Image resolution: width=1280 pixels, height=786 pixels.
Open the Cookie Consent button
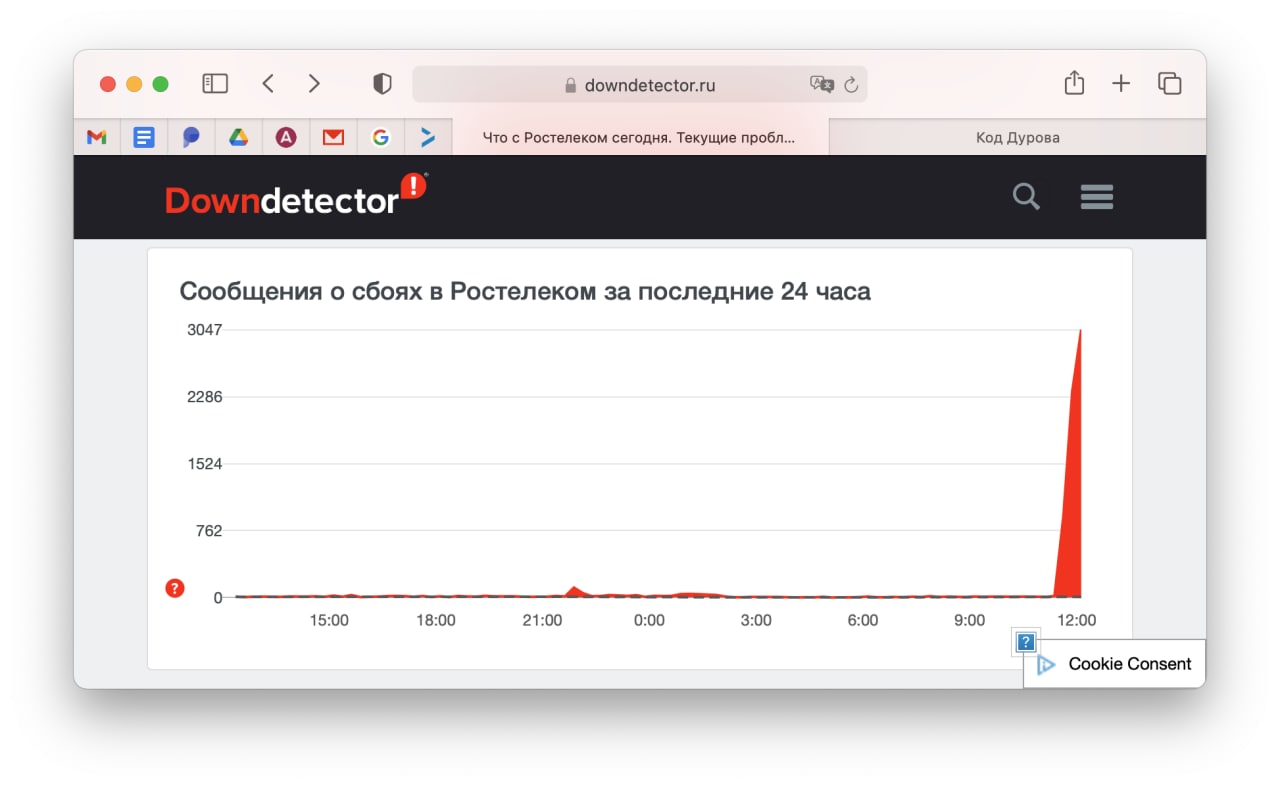[x=1114, y=664]
